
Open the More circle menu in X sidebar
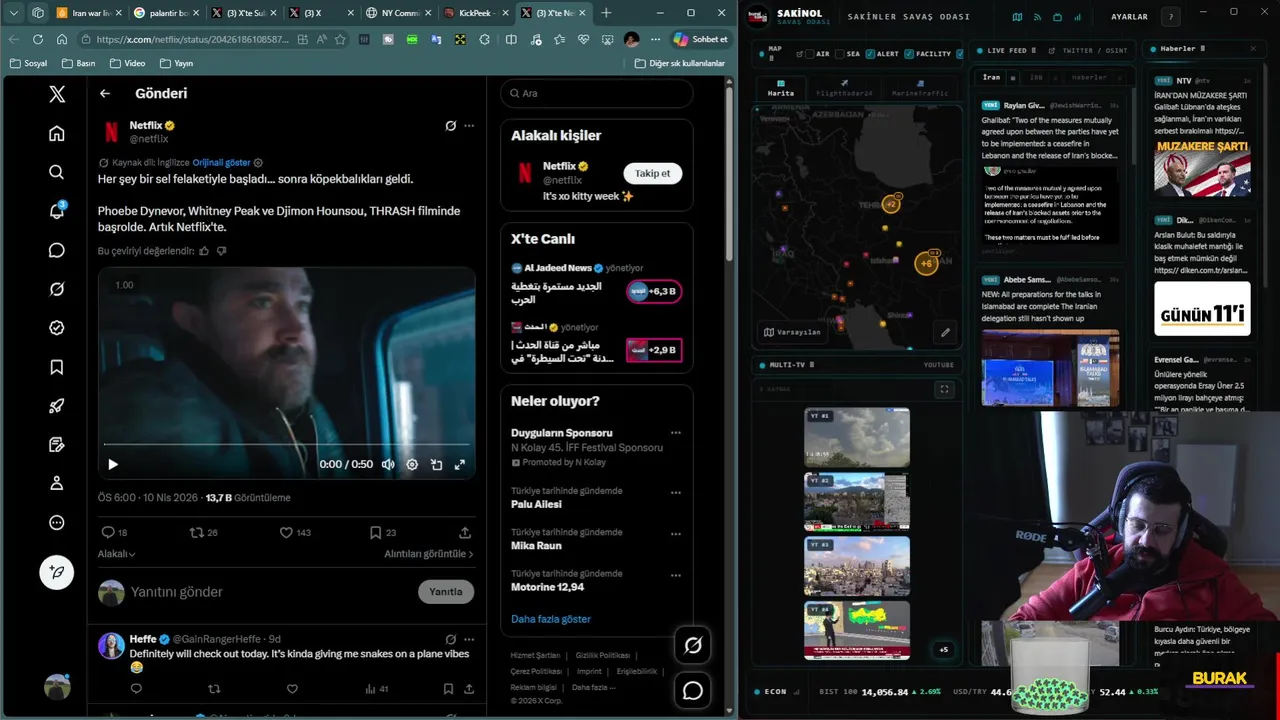click(57, 522)
